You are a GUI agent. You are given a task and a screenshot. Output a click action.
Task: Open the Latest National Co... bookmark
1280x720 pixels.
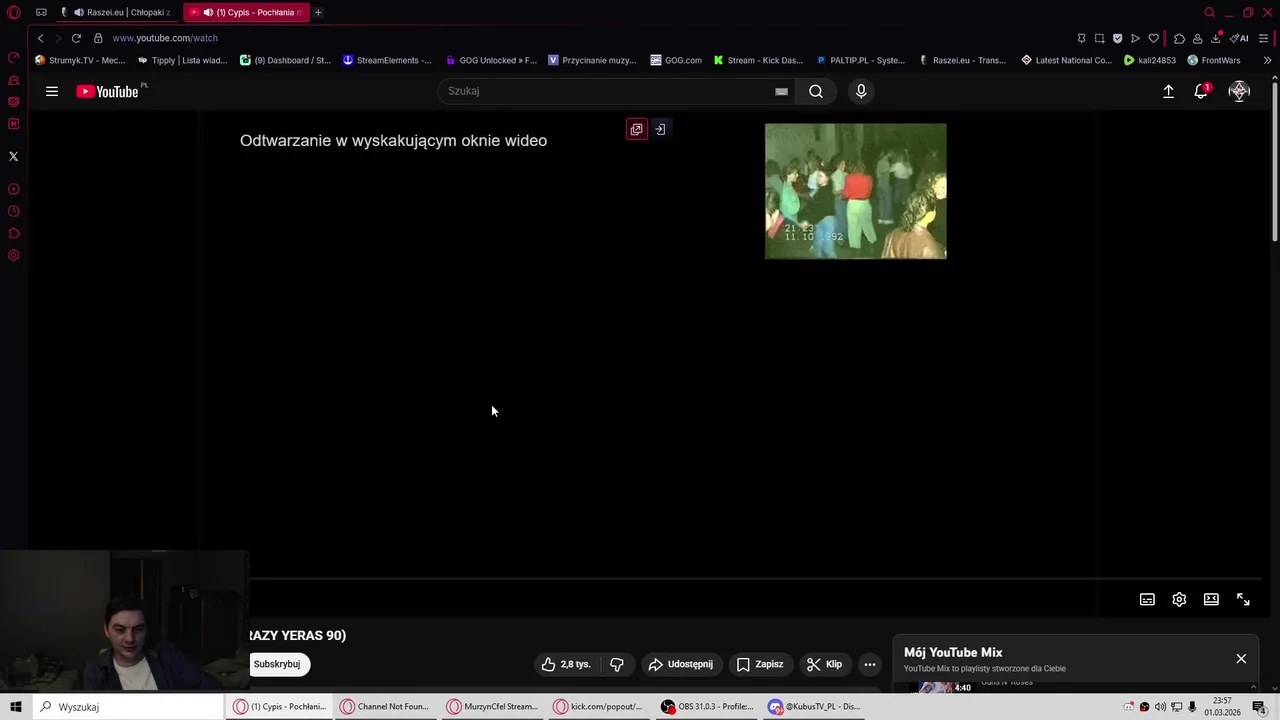1066,60
